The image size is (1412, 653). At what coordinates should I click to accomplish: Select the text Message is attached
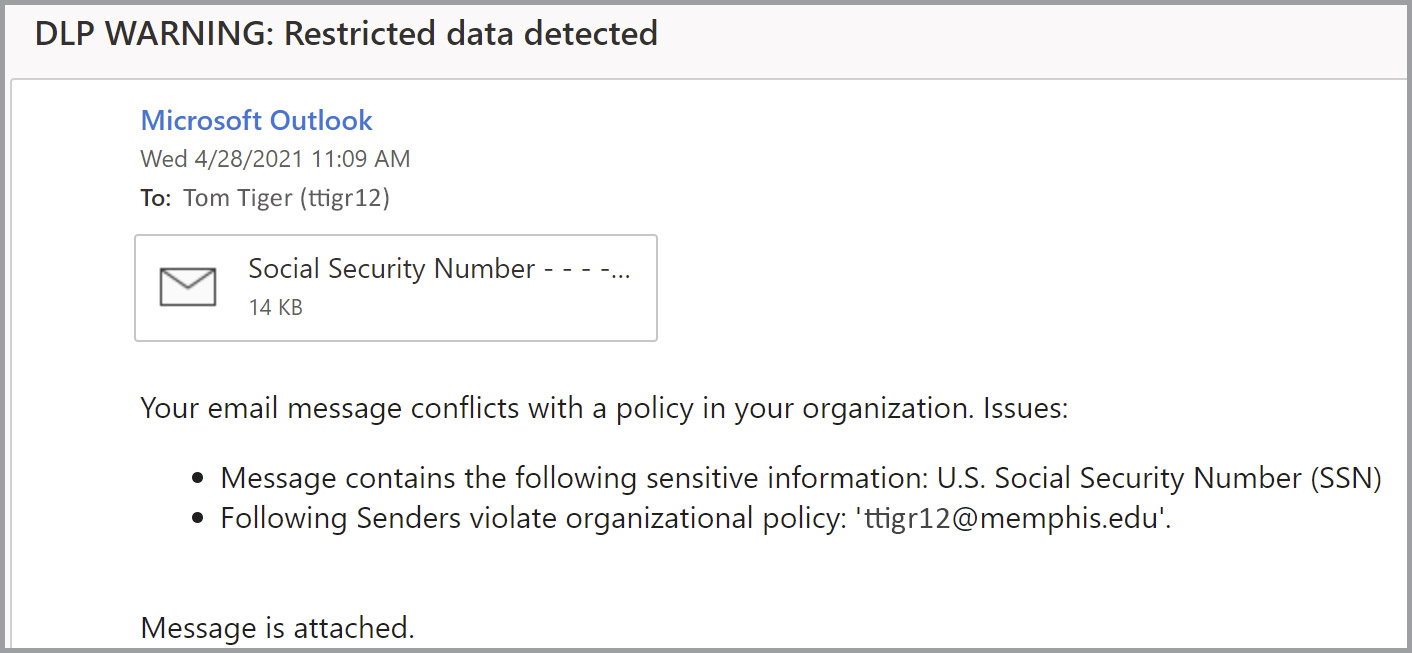coord(275,628)
